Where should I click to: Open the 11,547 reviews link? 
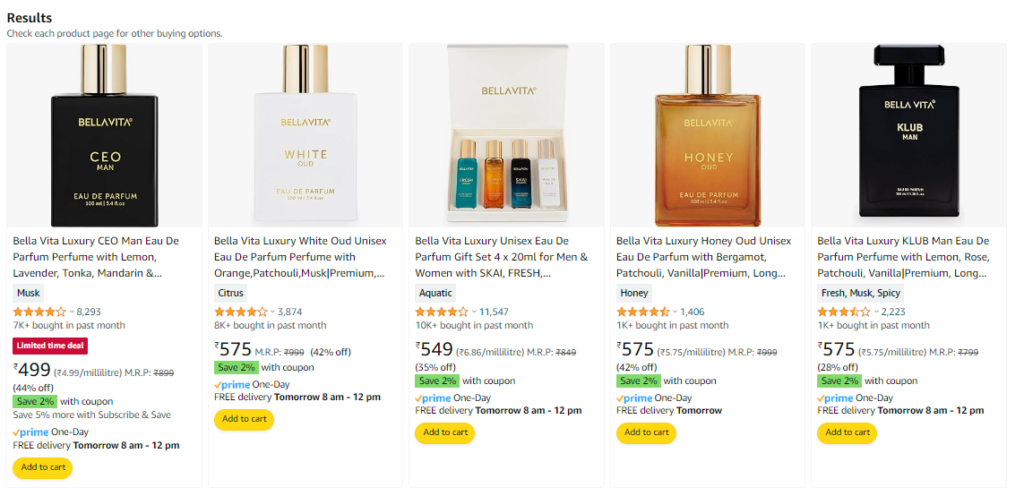[x=494, y=312]
